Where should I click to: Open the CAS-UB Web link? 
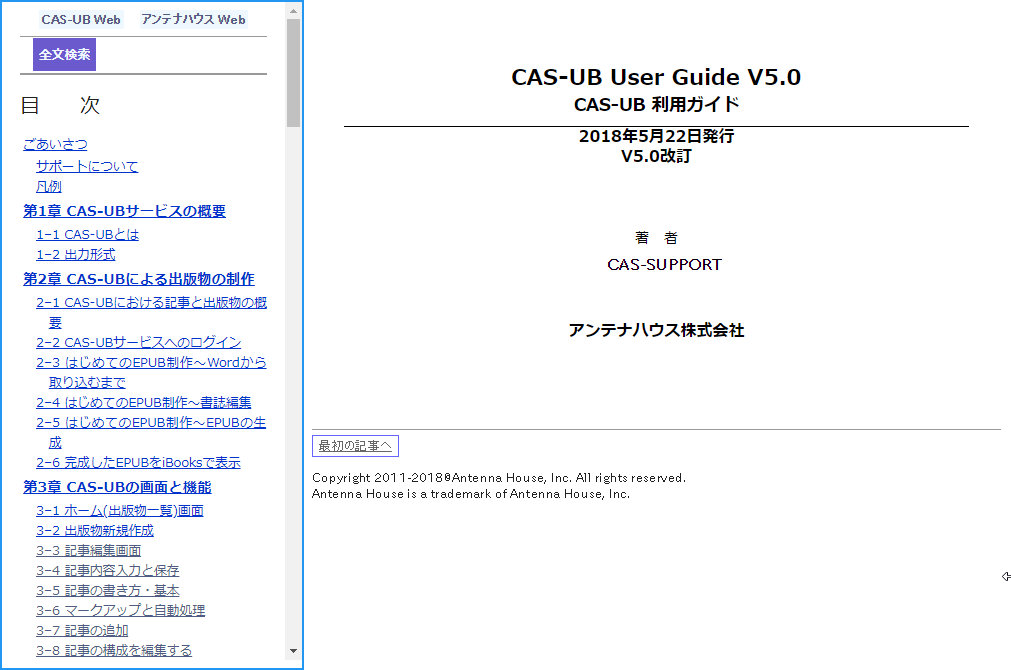81,20
